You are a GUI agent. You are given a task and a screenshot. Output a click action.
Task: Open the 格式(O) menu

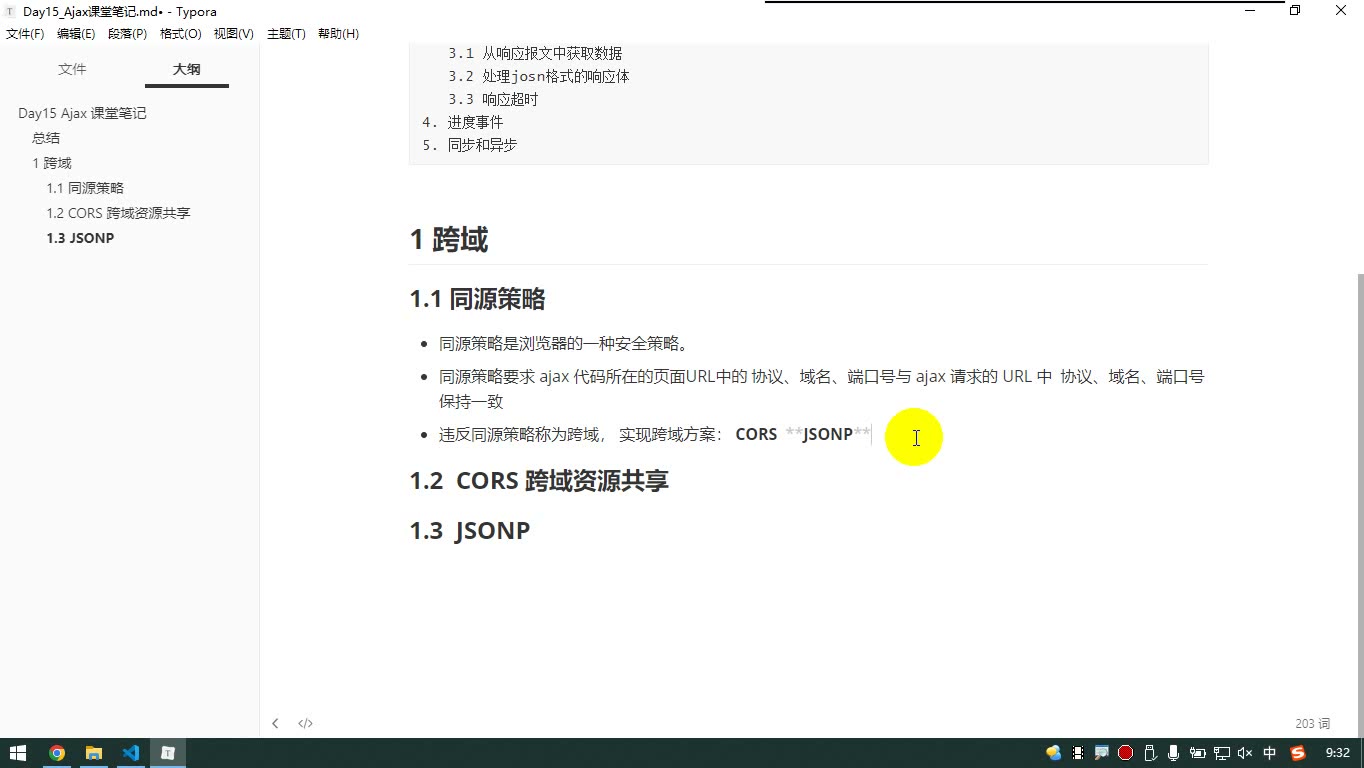[181, 34]
